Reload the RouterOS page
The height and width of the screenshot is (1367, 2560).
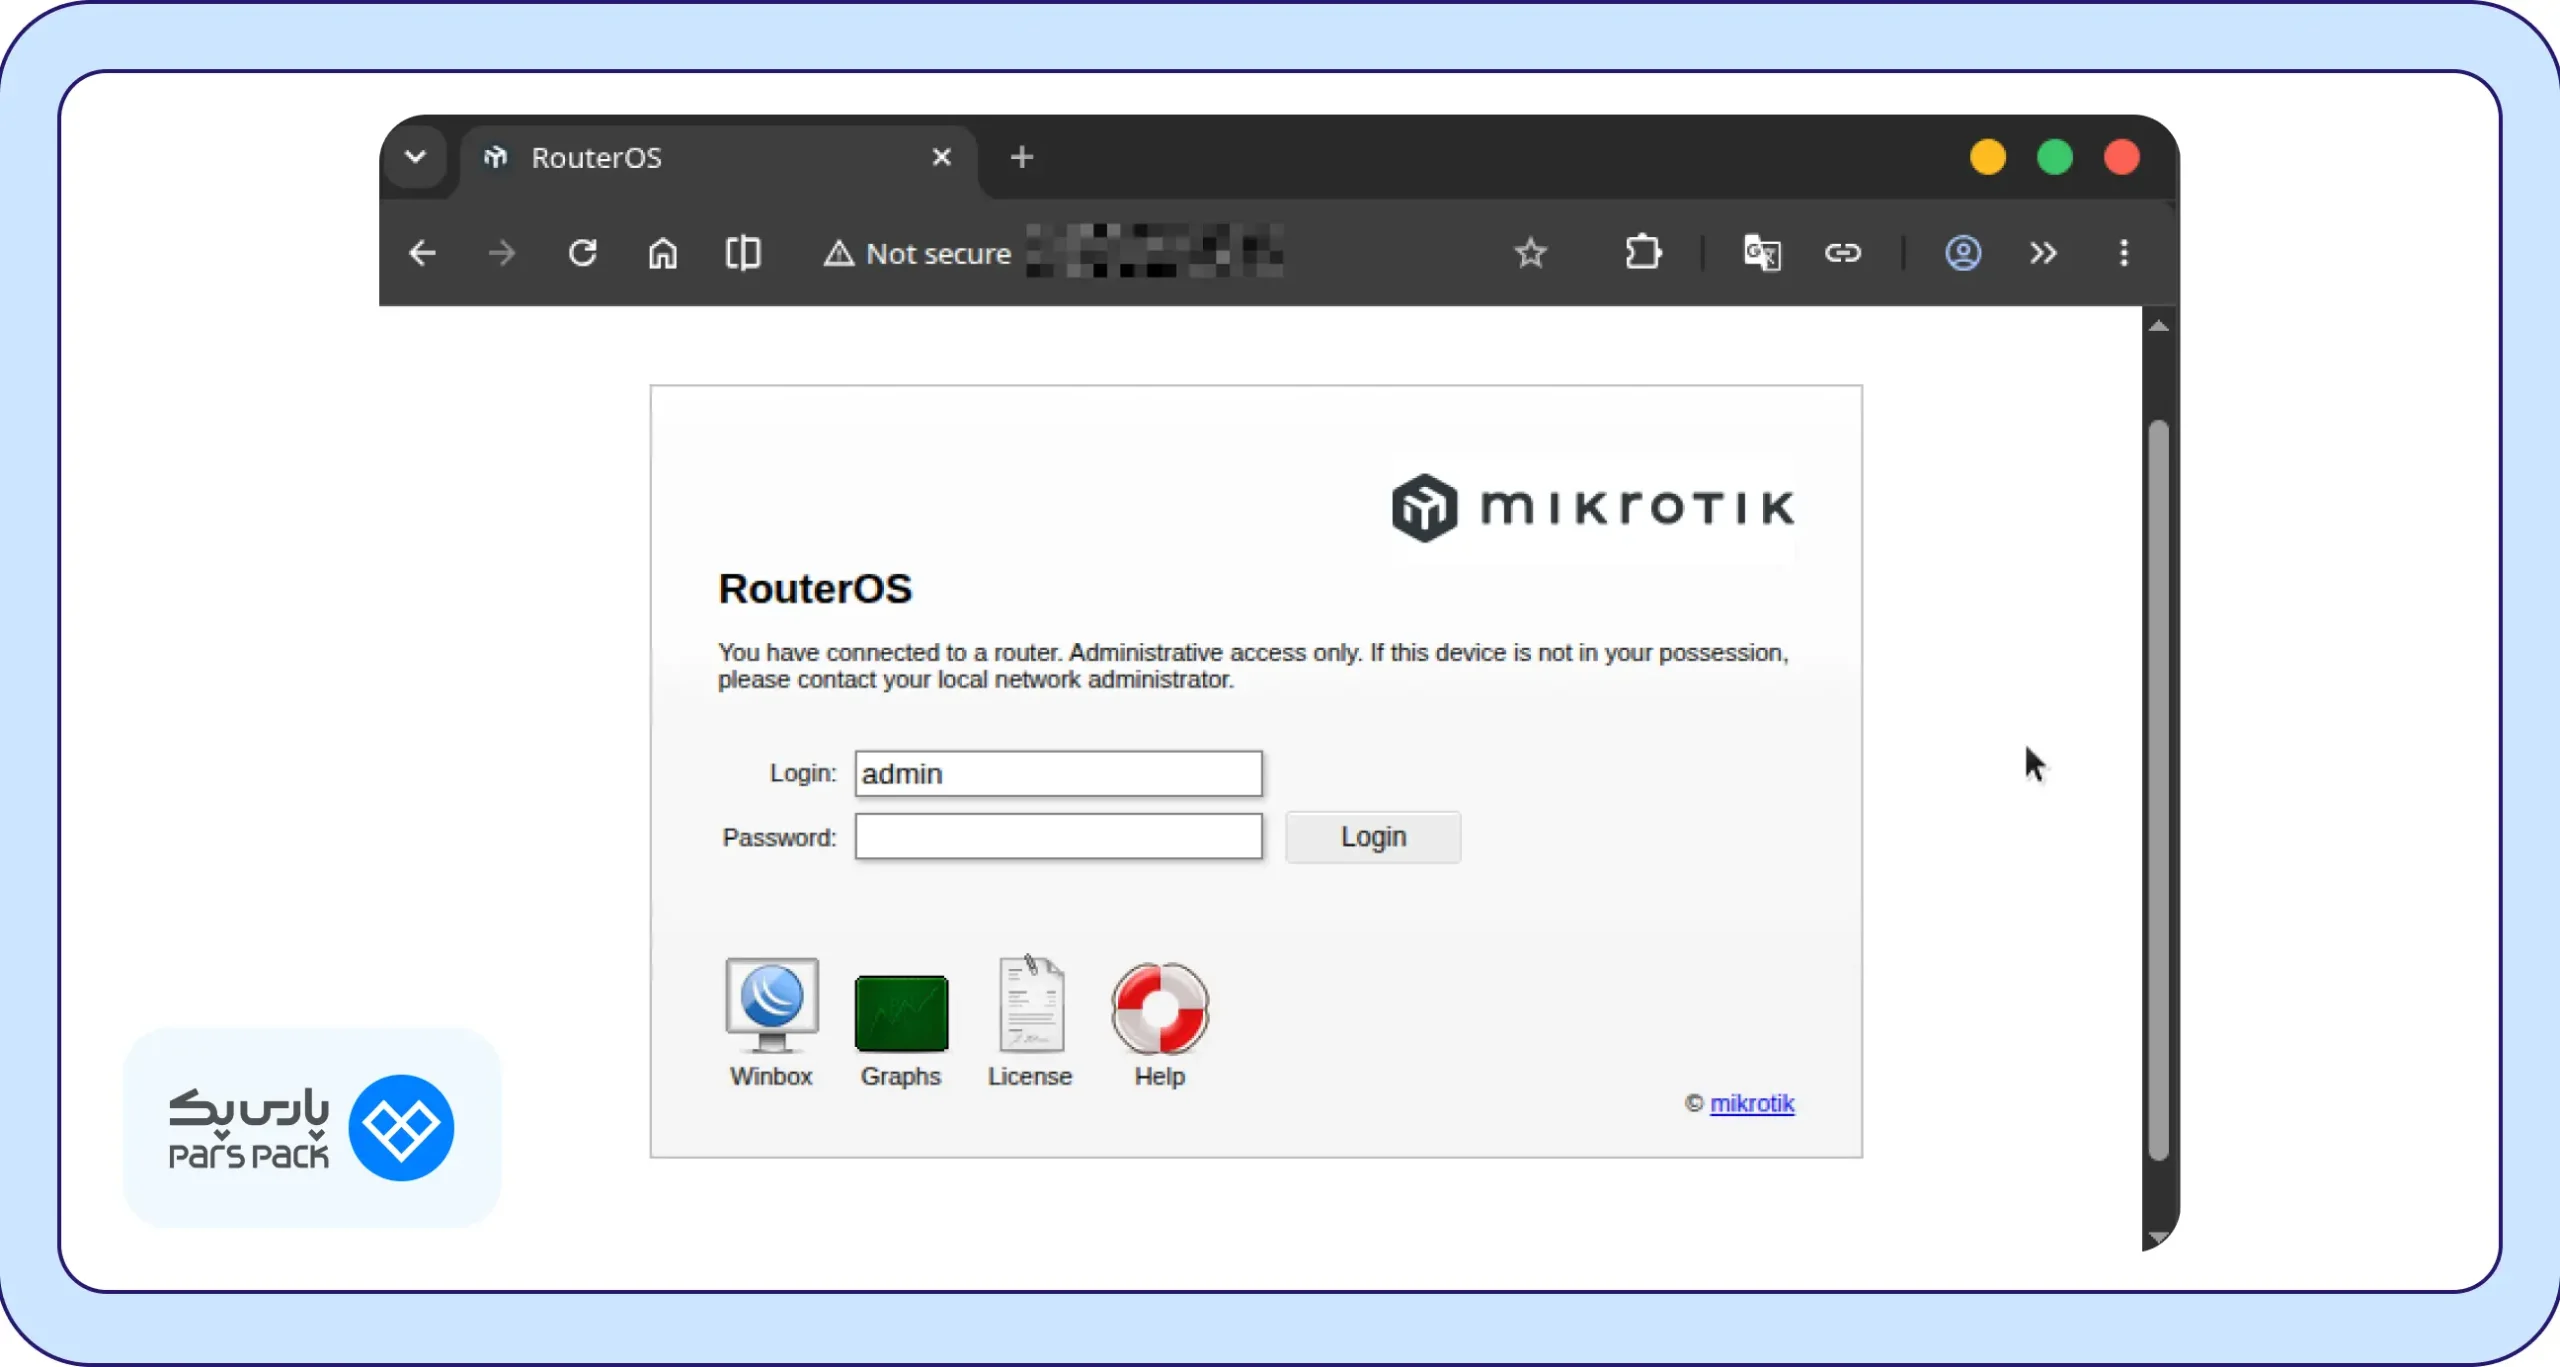point(583,253)
